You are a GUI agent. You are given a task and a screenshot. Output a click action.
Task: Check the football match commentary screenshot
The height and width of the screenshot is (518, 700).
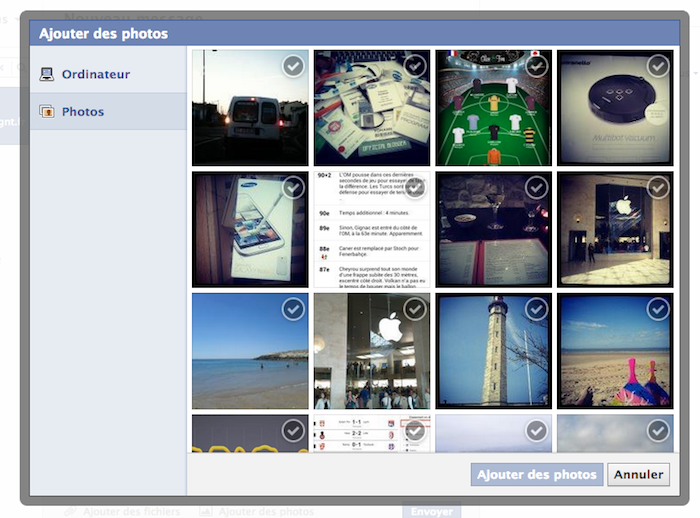coord(415,188)
